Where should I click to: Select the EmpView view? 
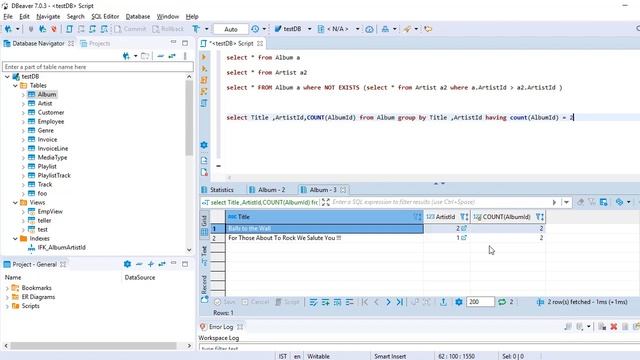[x=50, y=211]
